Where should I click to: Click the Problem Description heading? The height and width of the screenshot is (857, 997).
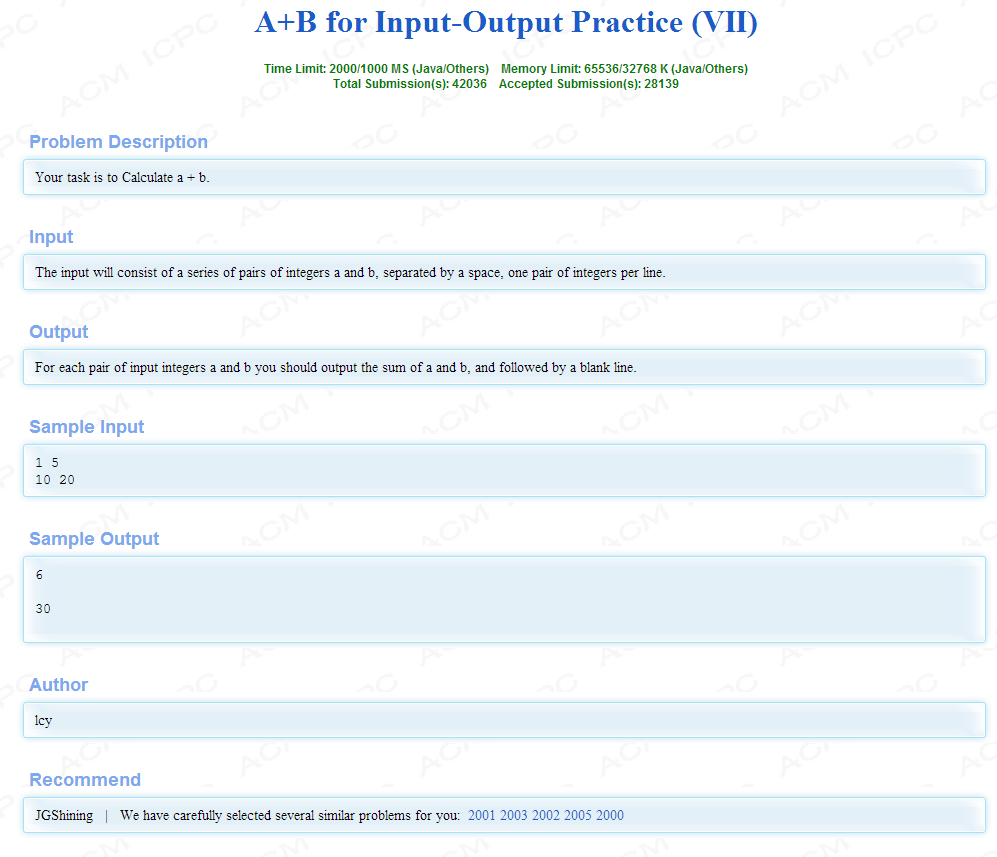(118, 142)
